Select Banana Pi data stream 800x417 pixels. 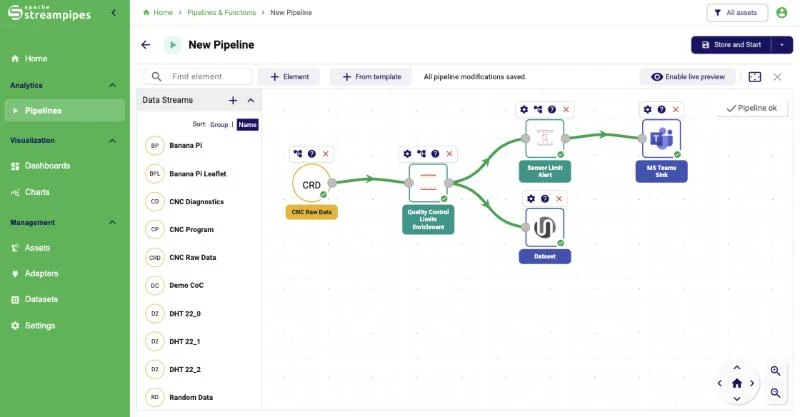[x=199, y=145]
